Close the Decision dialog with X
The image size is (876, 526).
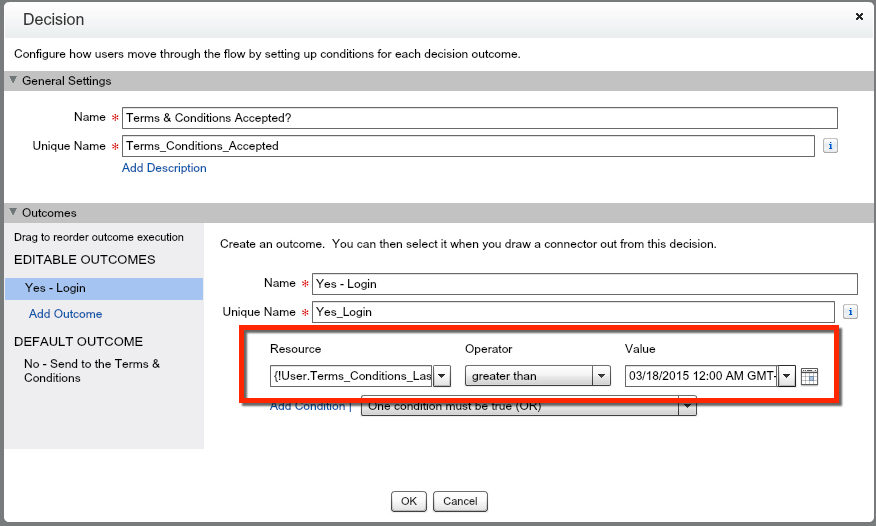point(859,17)
